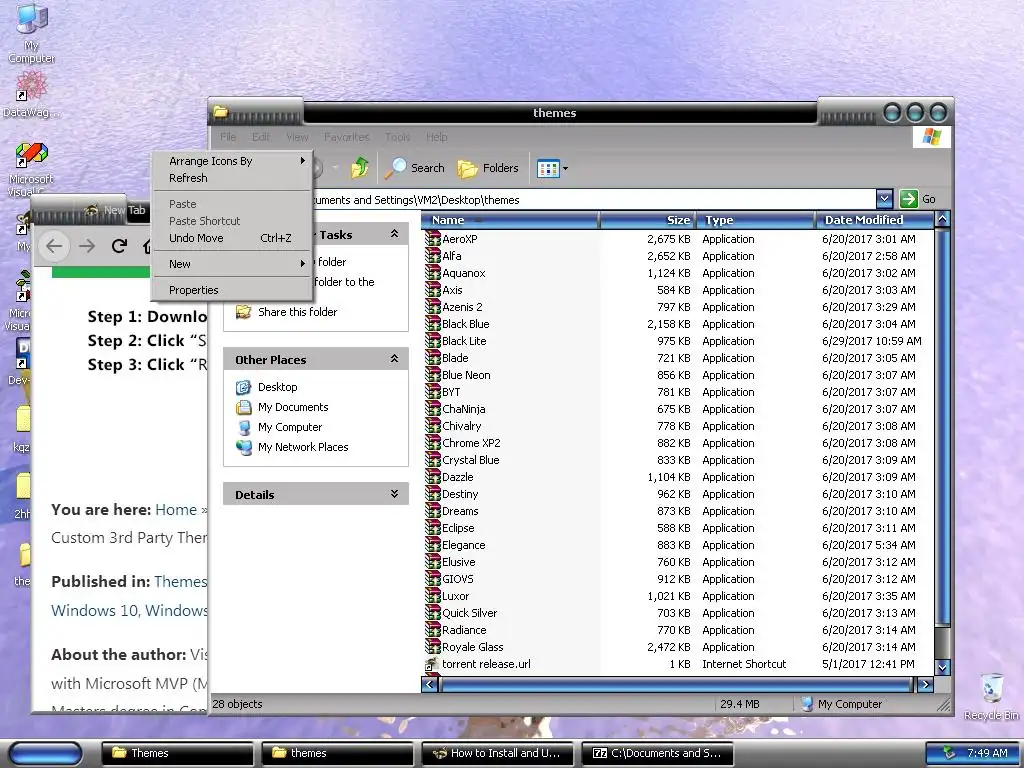This screenshot has height=768, width=1024.
Task: Choose Properties in the context menu
Action: point(231,290)
